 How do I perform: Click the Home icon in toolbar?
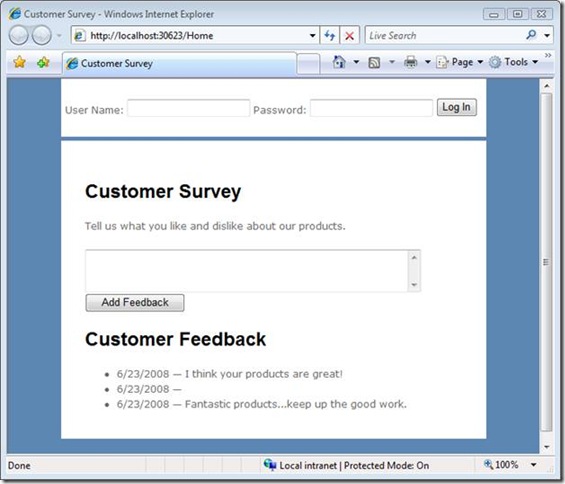point(339,62)
